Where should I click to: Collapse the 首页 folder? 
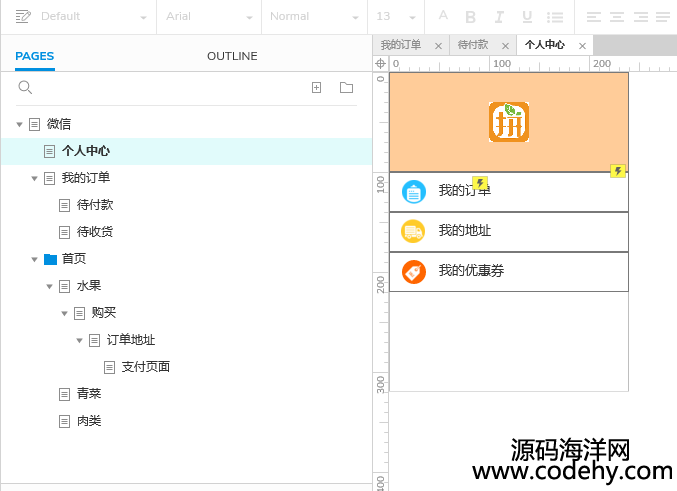[35, 259]
